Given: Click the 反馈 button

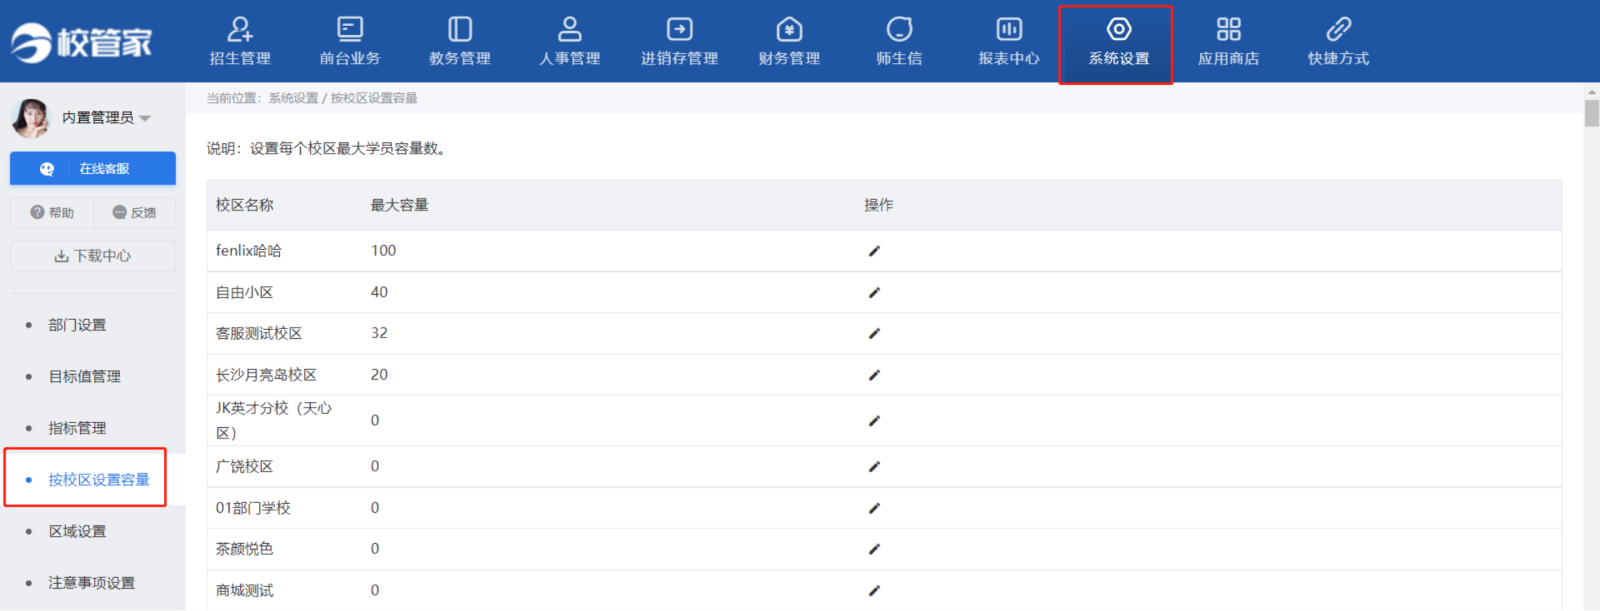Looking at the screenshot, I should (x=134, y=212).
